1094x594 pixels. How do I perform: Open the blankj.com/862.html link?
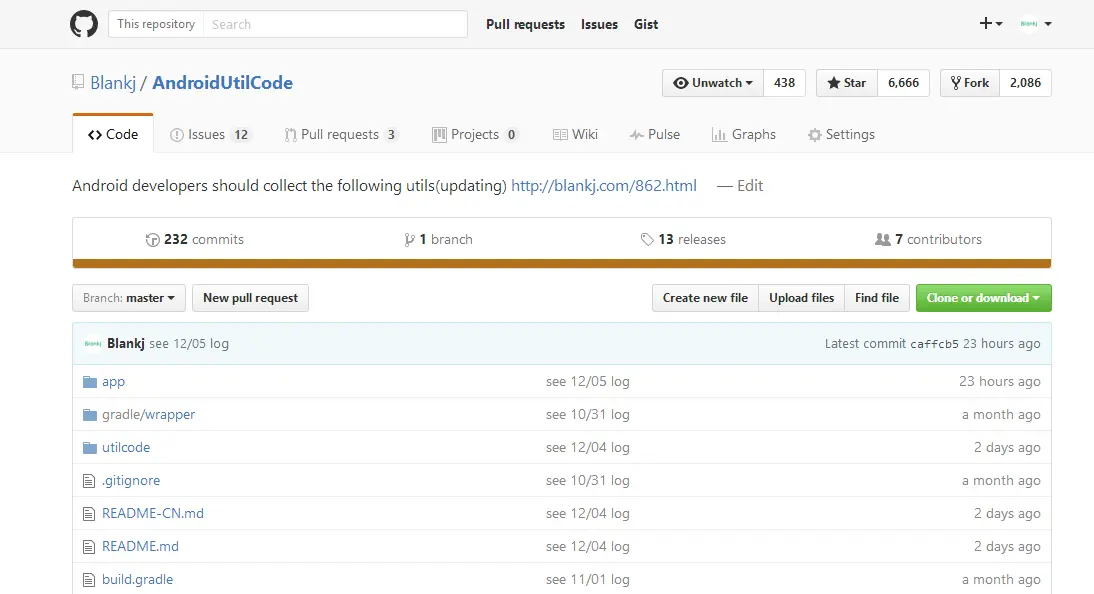click(603, 186)
